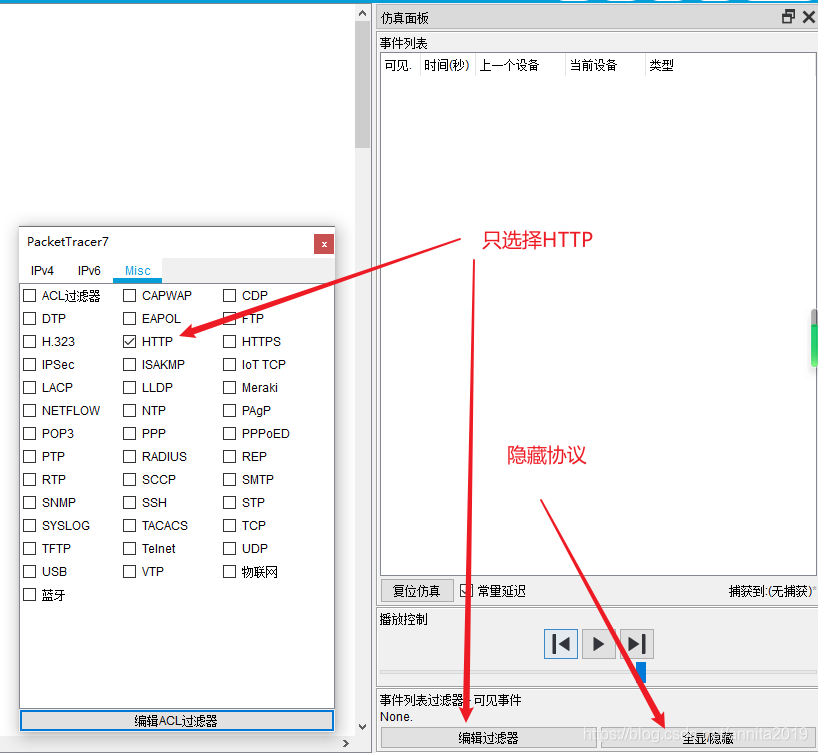818x753 pixels.
Task: Click the step-forward playback button
Action: 636,644
